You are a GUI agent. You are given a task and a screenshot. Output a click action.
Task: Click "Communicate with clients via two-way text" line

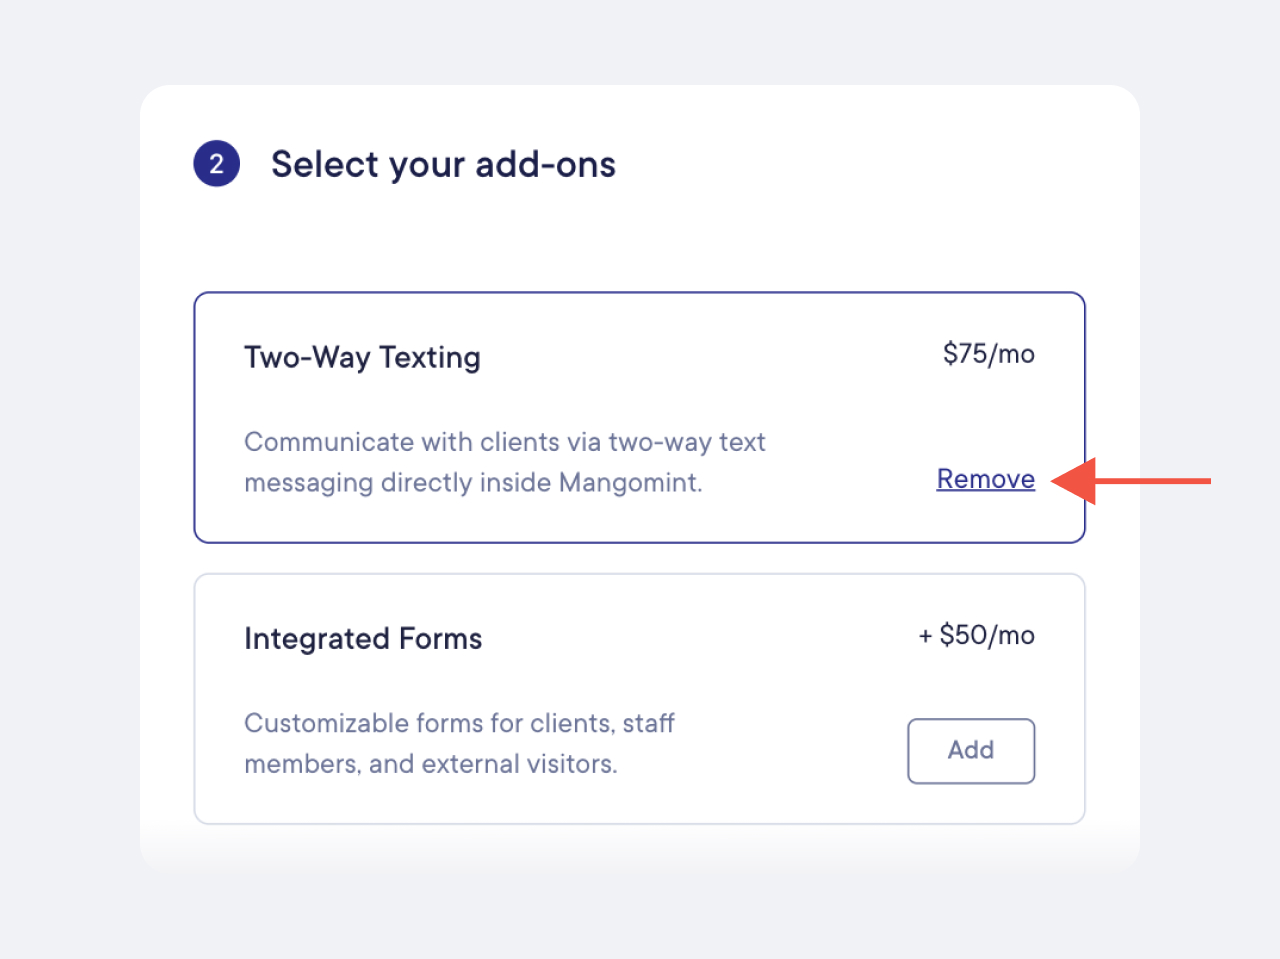pos(505,442)
